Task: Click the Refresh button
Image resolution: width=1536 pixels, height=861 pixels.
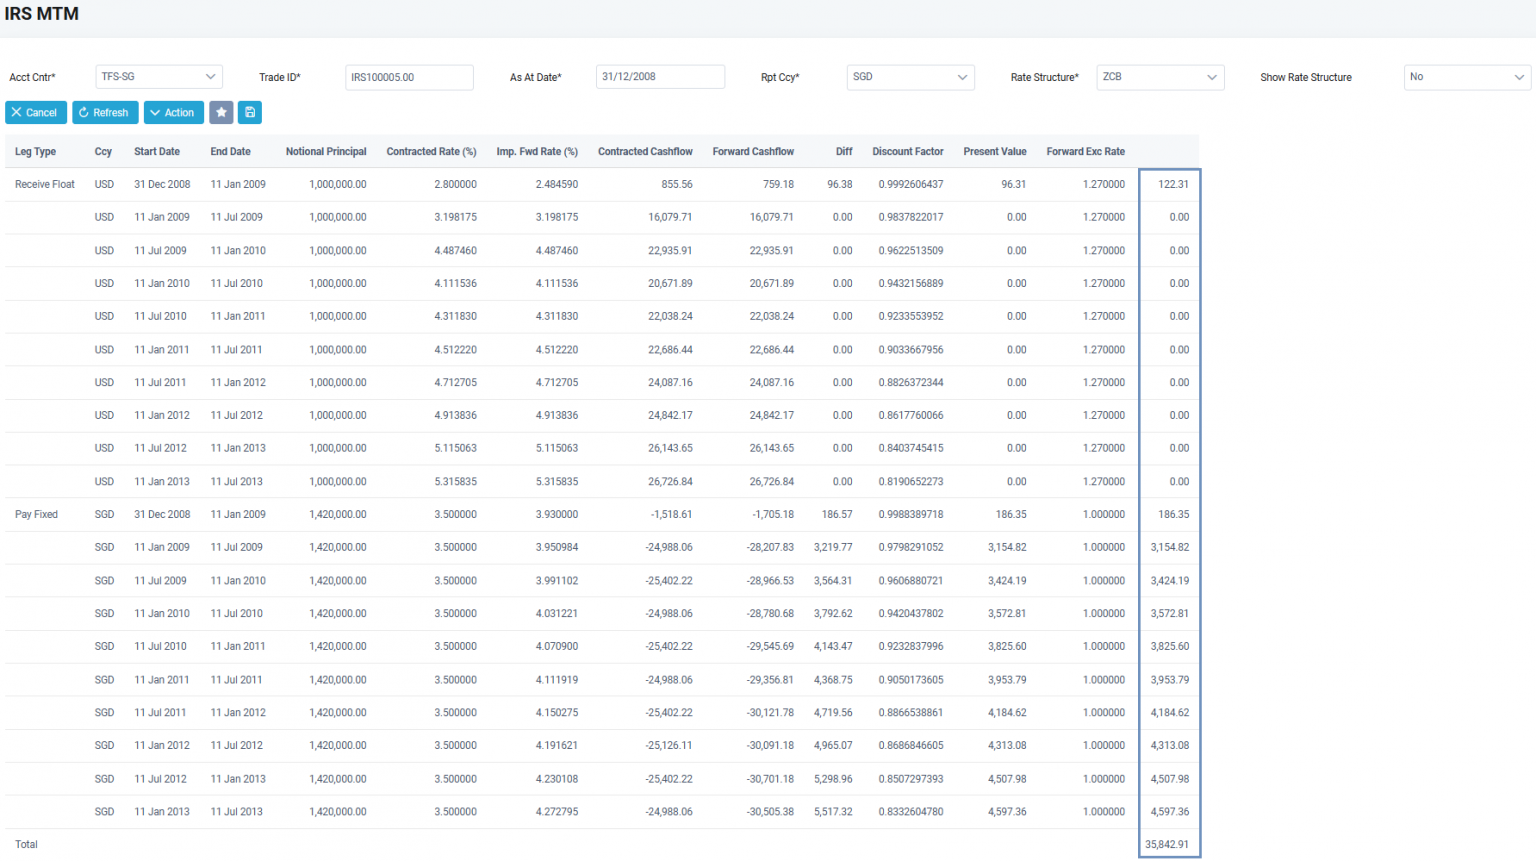Action: 104,112
